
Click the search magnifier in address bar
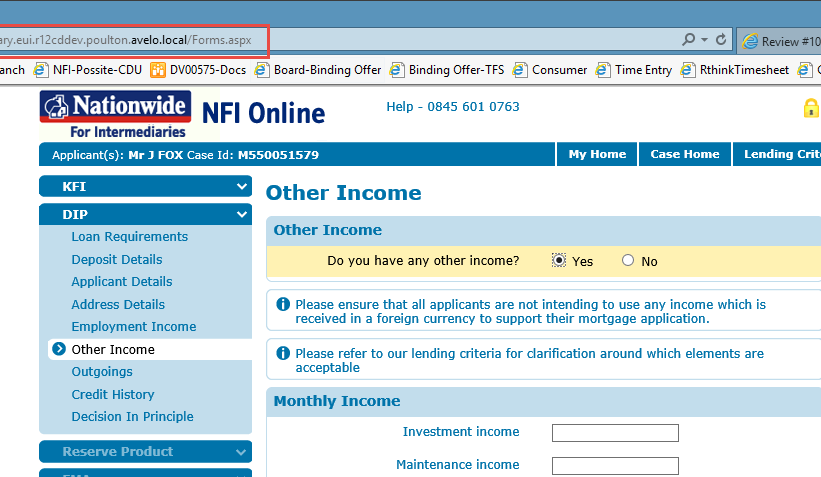click(688, 40)
